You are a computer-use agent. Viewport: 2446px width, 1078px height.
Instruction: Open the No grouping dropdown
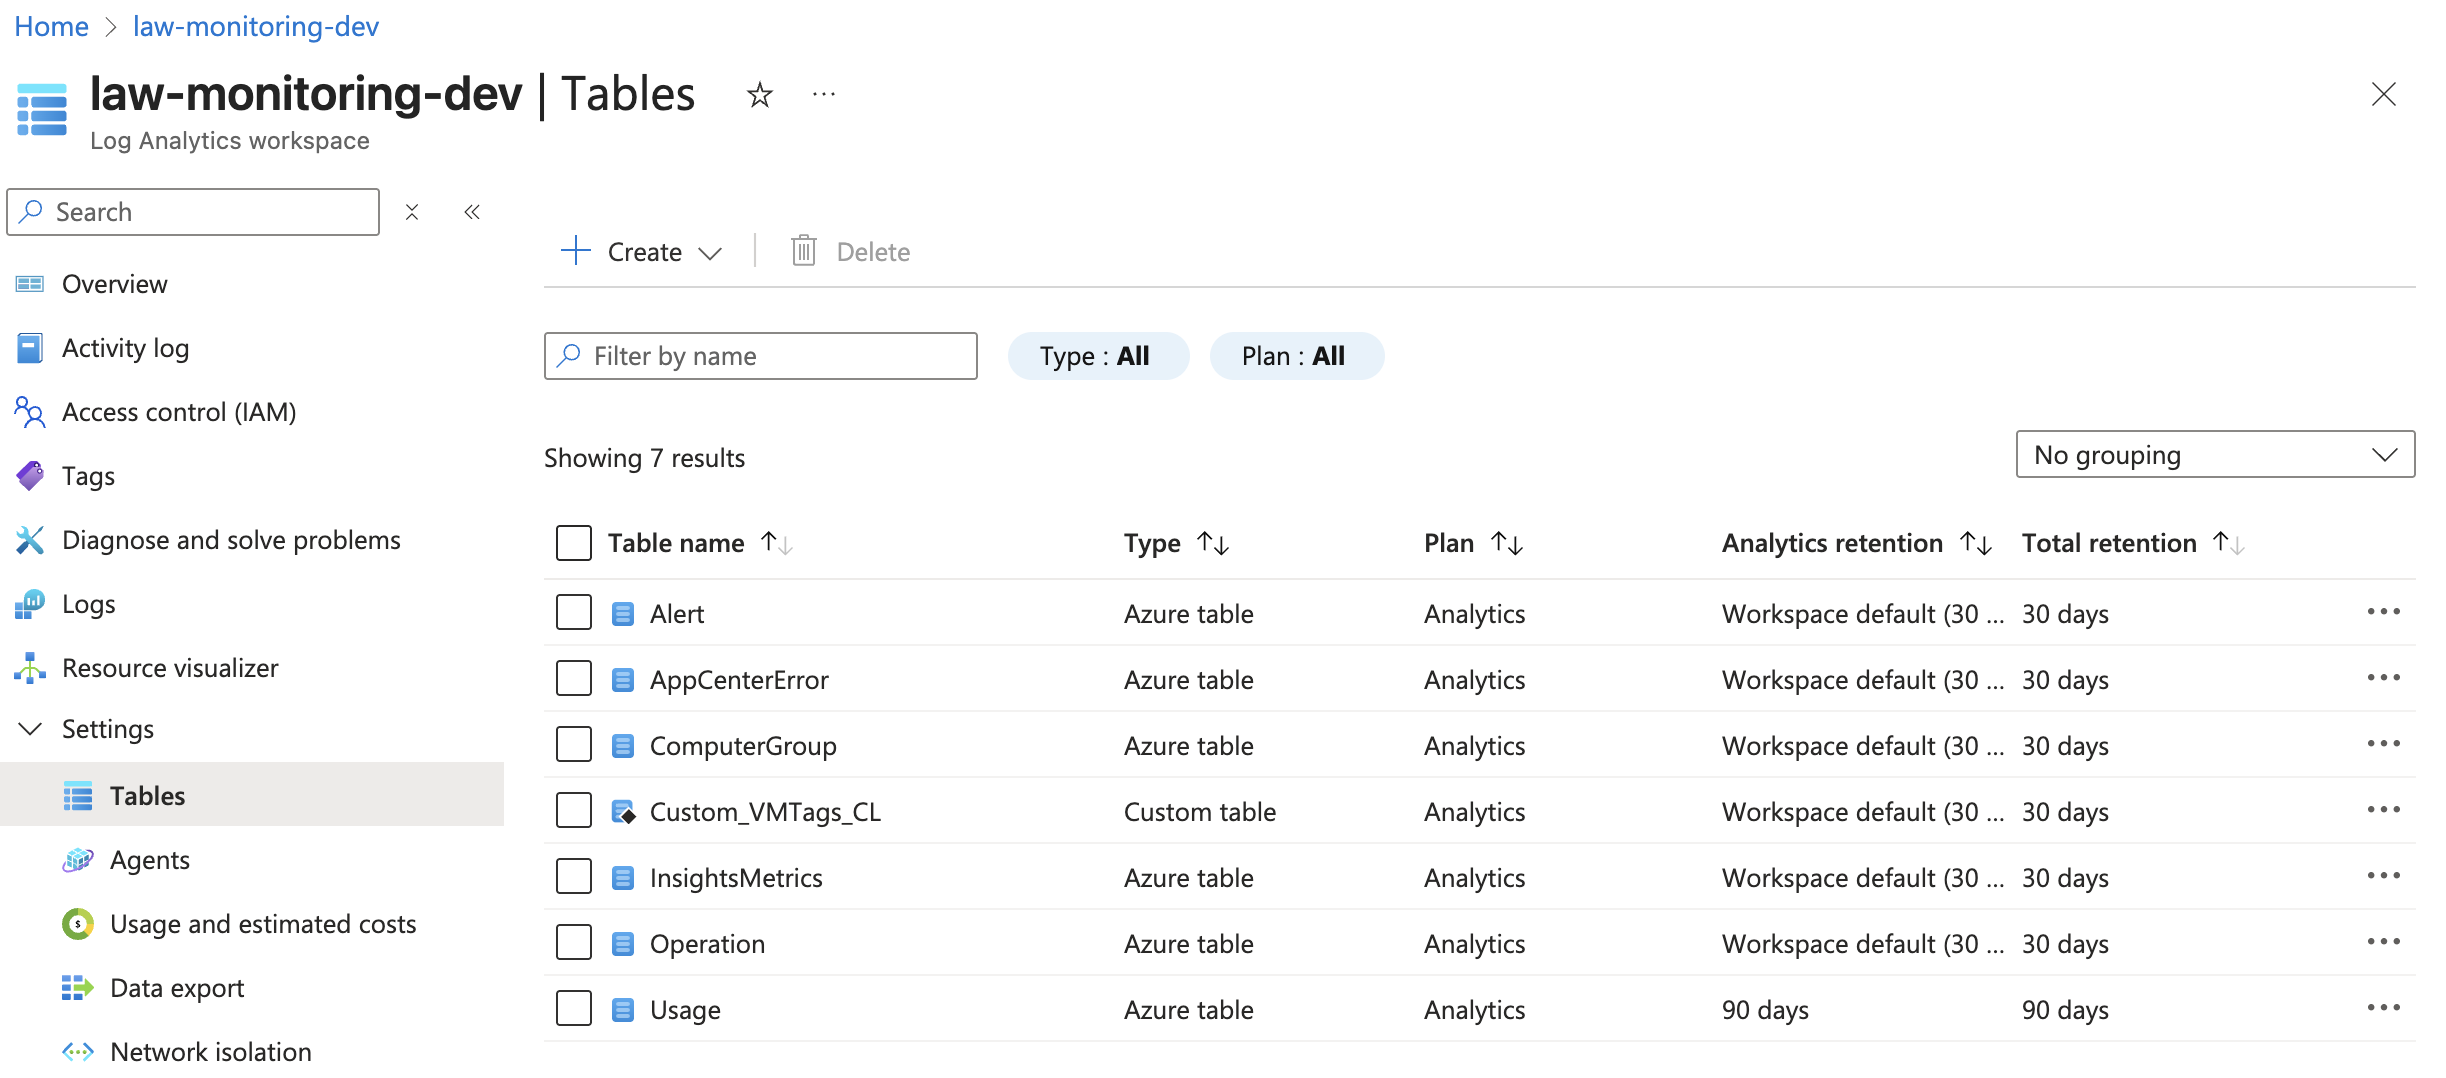[x=2214, y=454]
